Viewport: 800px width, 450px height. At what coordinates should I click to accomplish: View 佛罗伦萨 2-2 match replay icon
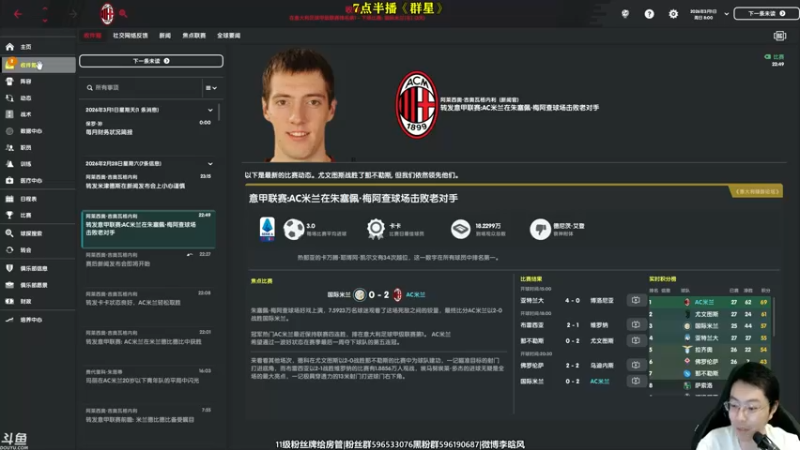pyautogui.click(x=635, y=365)
